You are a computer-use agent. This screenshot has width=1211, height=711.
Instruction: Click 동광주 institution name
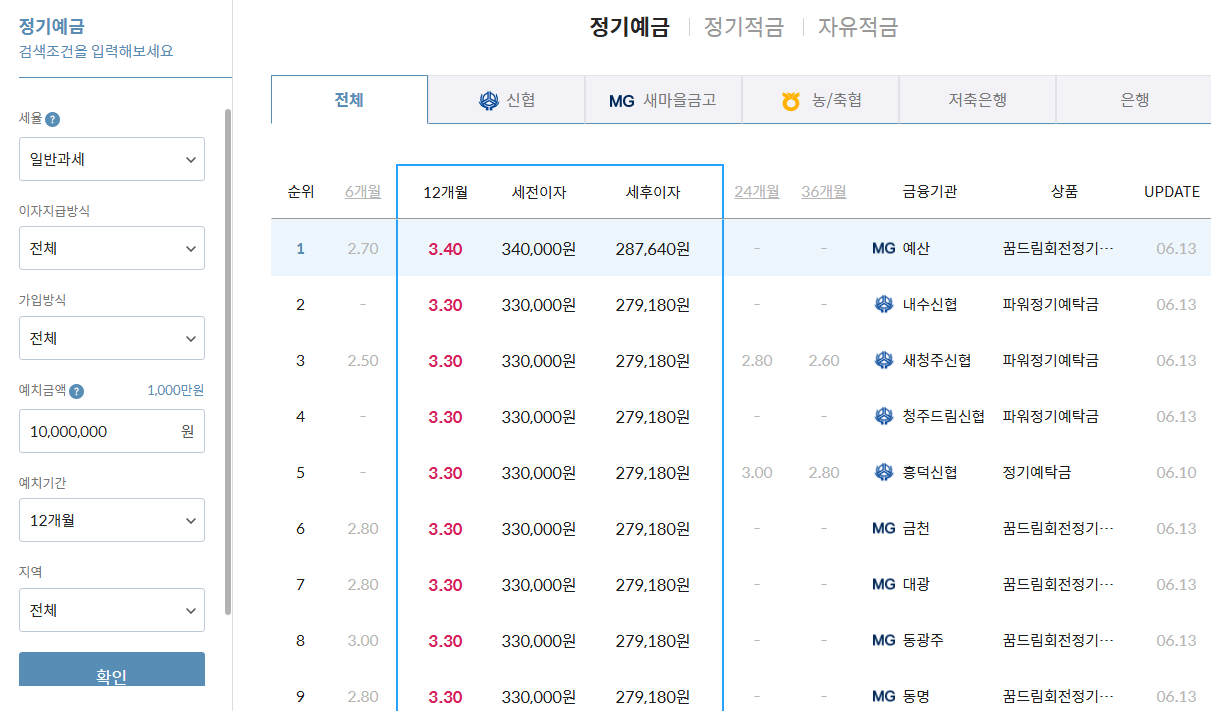click(x=923, y=640)
